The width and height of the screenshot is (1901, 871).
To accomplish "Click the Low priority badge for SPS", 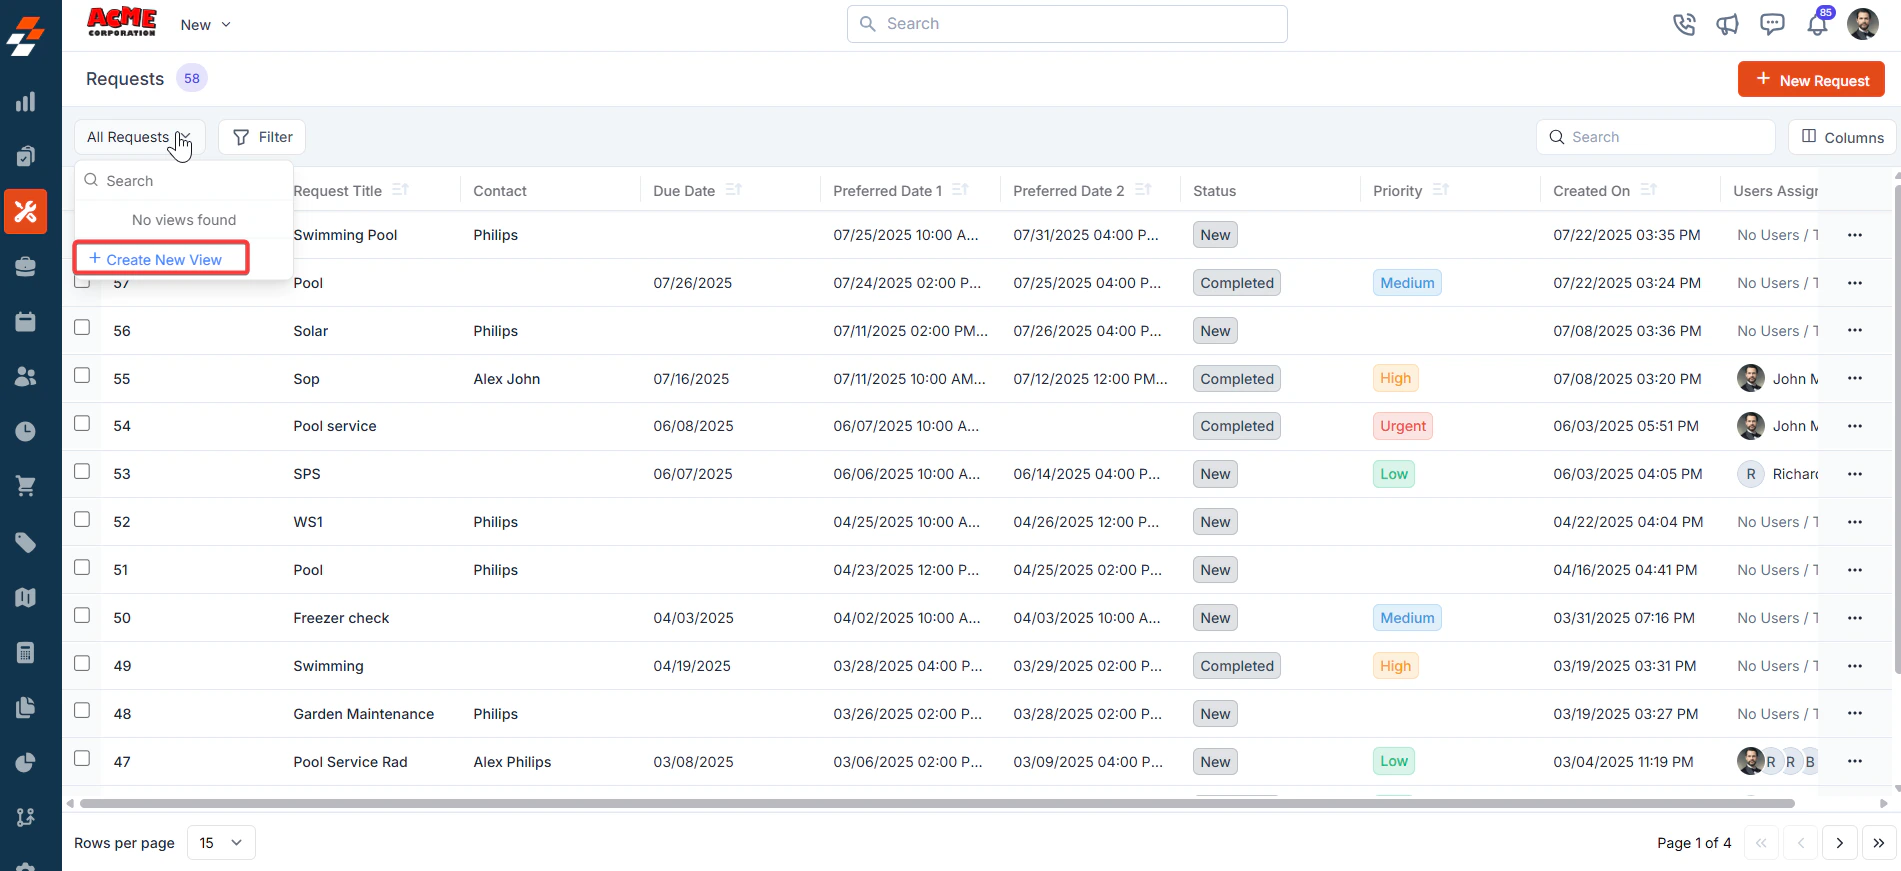I will click(1394, 474).
